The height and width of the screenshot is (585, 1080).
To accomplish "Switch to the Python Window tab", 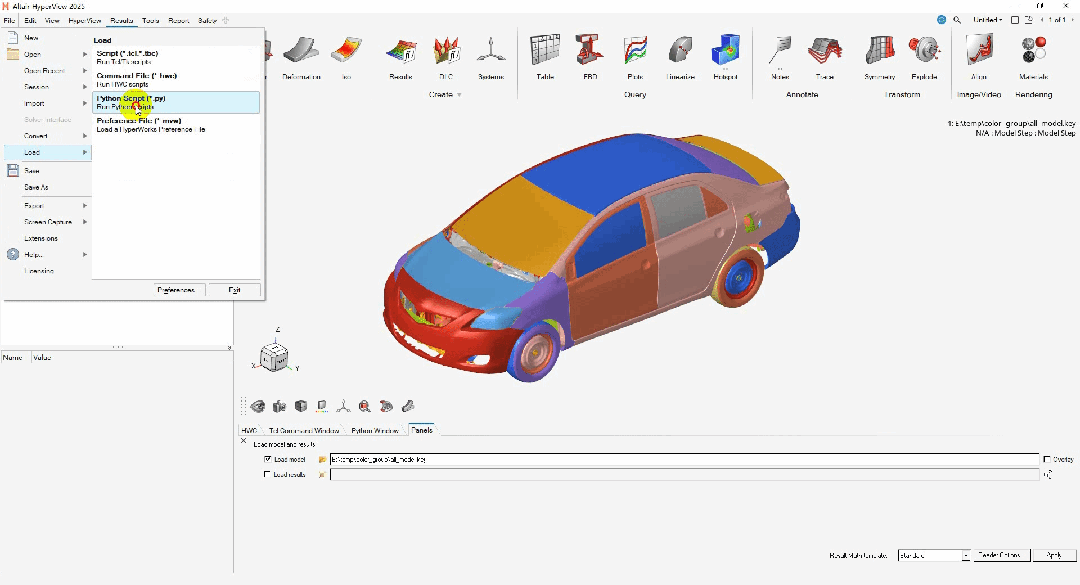I will [x=375, y=431].
